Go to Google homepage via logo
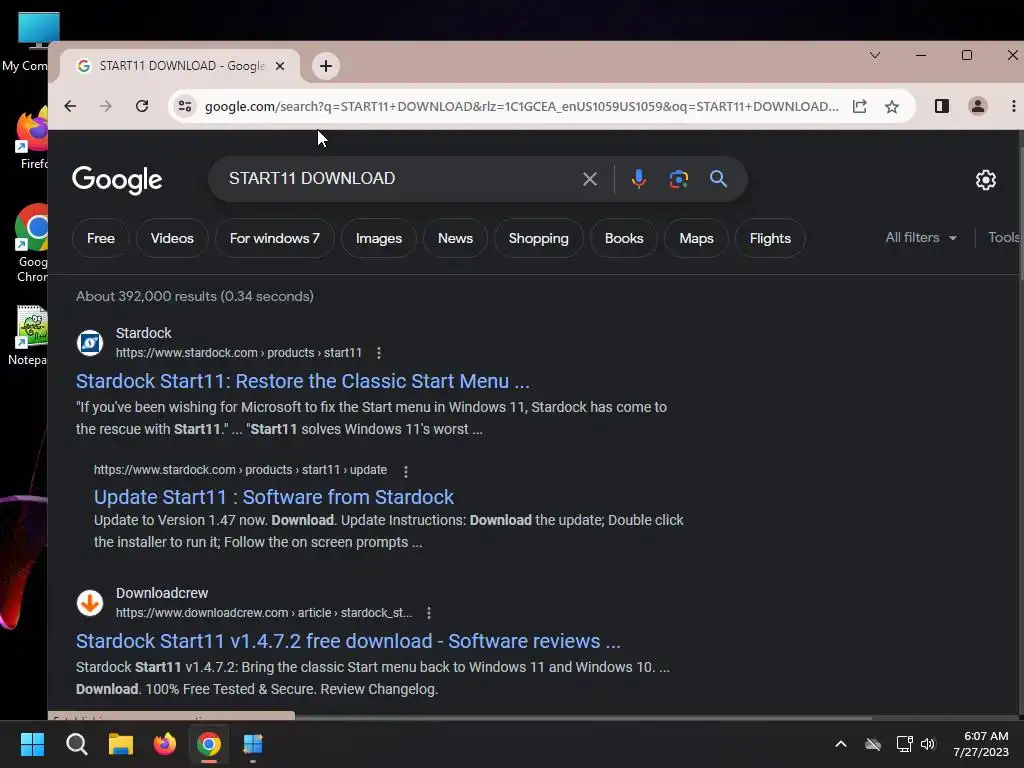The width and height of the screenshot is (1024, 768). tap(117, 180)
